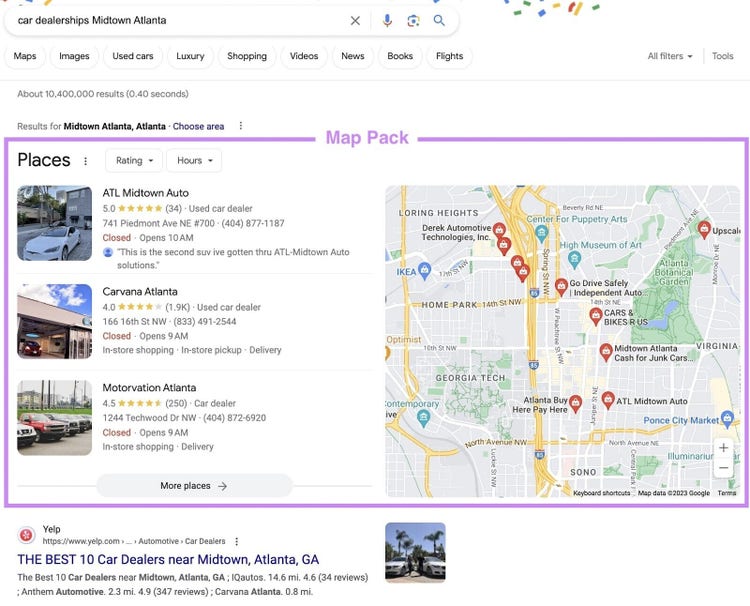Open the Yelp result image thumbnail
Viewport: 750px width, 606px height.
click(415, 552)
